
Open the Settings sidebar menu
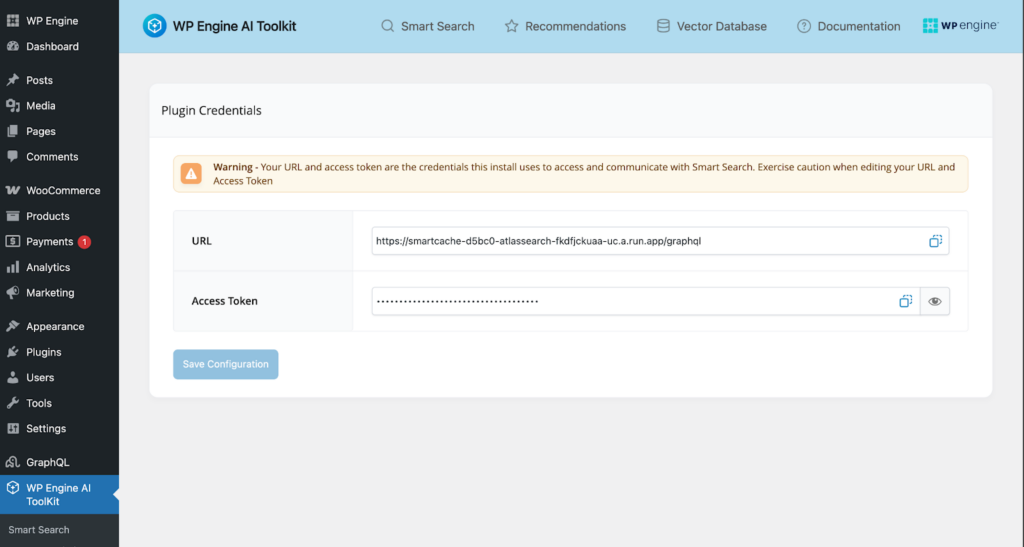(x=46, y=428)
